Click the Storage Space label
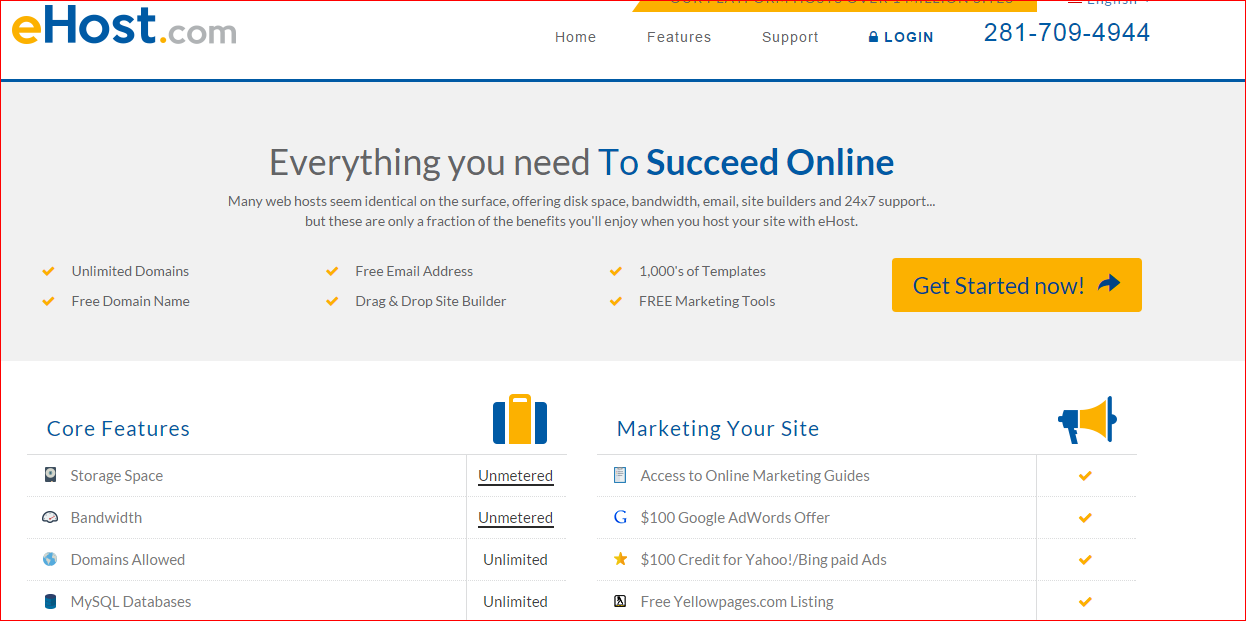The width and height of the screenshot is (1246, 621). tap(116, 476)
